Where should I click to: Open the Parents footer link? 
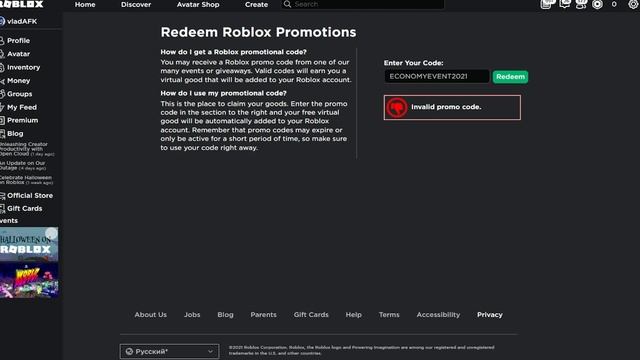pyautogui.click(x=263, y=315)
